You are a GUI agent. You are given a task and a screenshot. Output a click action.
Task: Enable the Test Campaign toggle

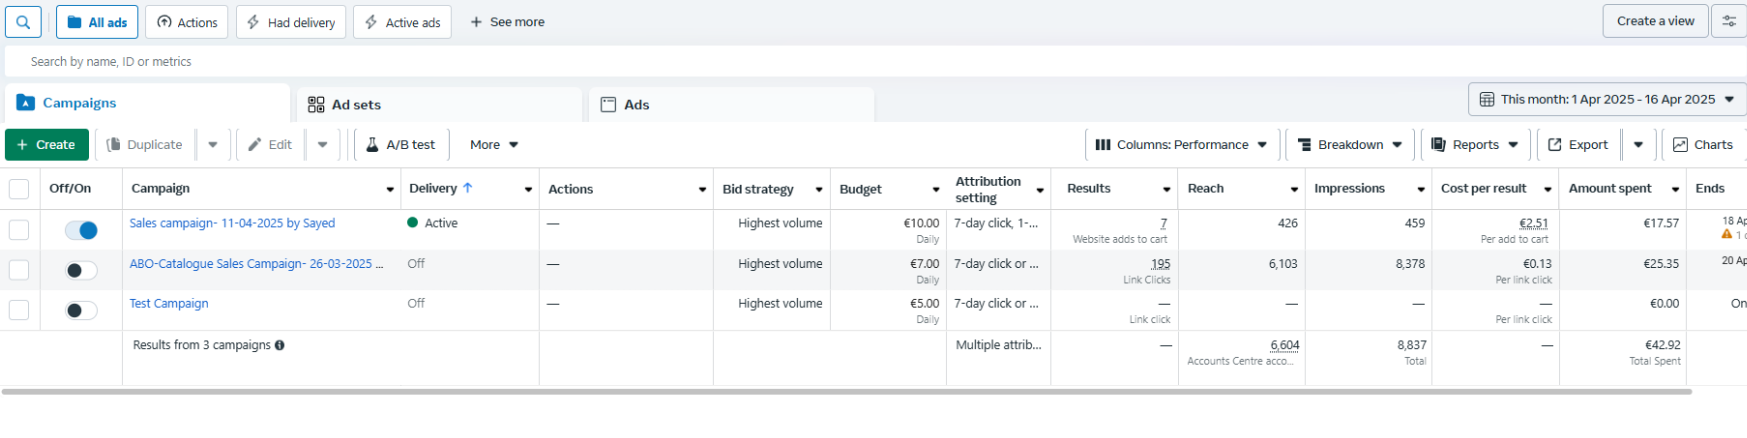click(x=81, y=310)
